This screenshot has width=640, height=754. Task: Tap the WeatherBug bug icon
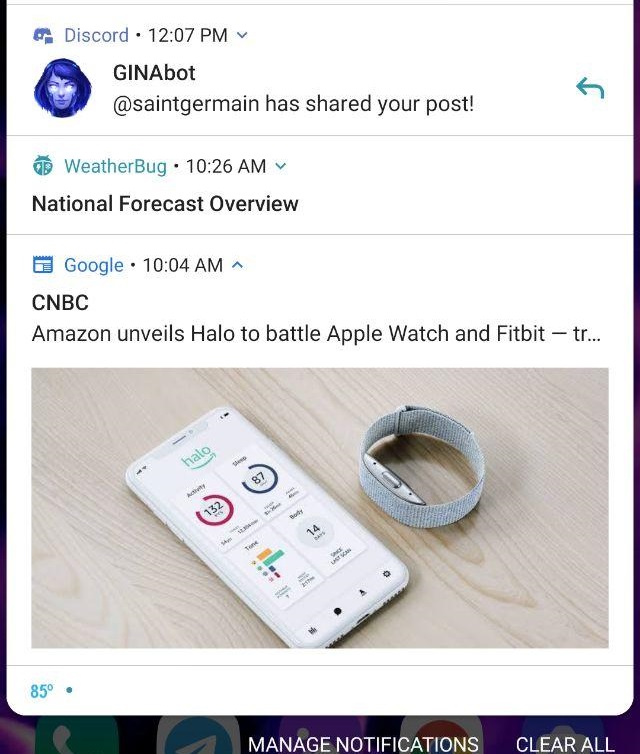pyautogui.click(x=43, y=166)
